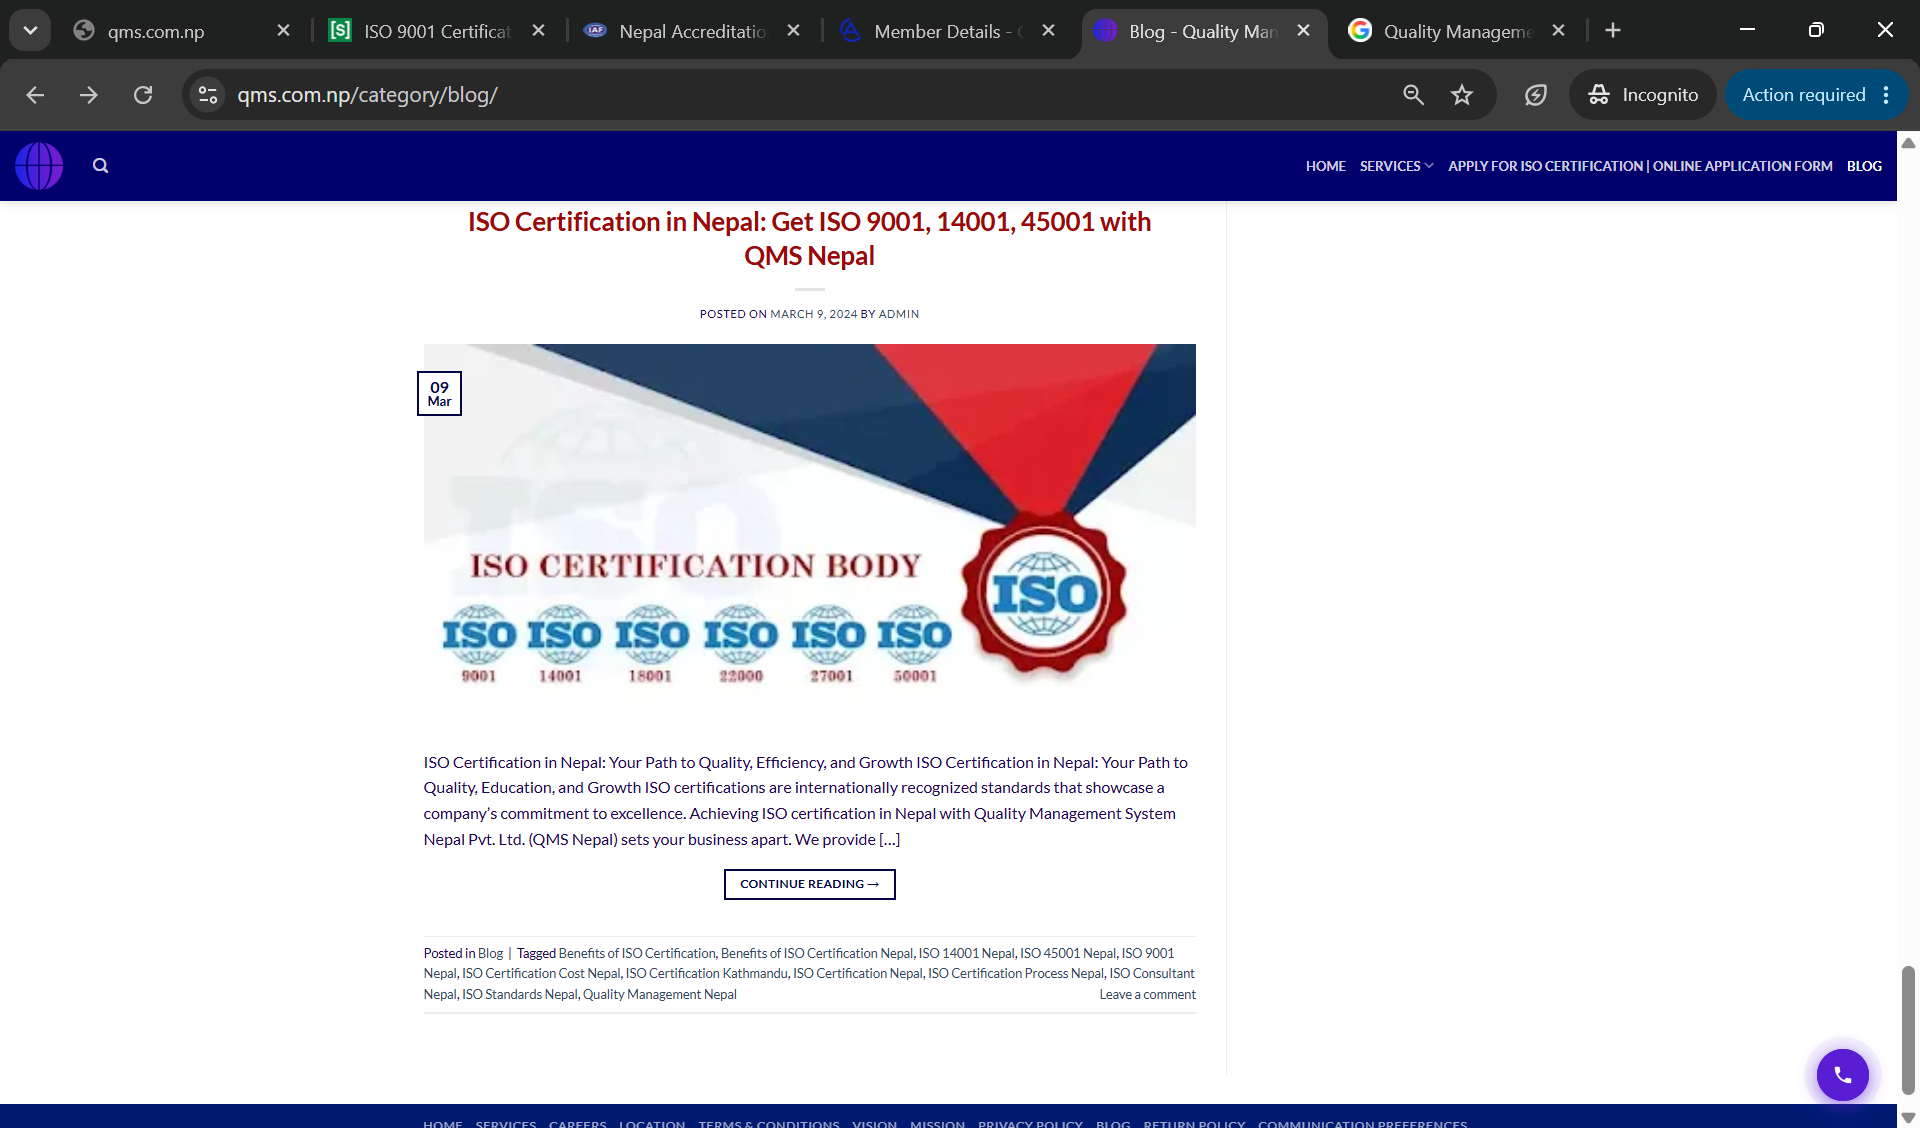Expand the SERVICES dropdown menu
This screenshot has height=1128, width=1920.
[x=1396, y=166]
